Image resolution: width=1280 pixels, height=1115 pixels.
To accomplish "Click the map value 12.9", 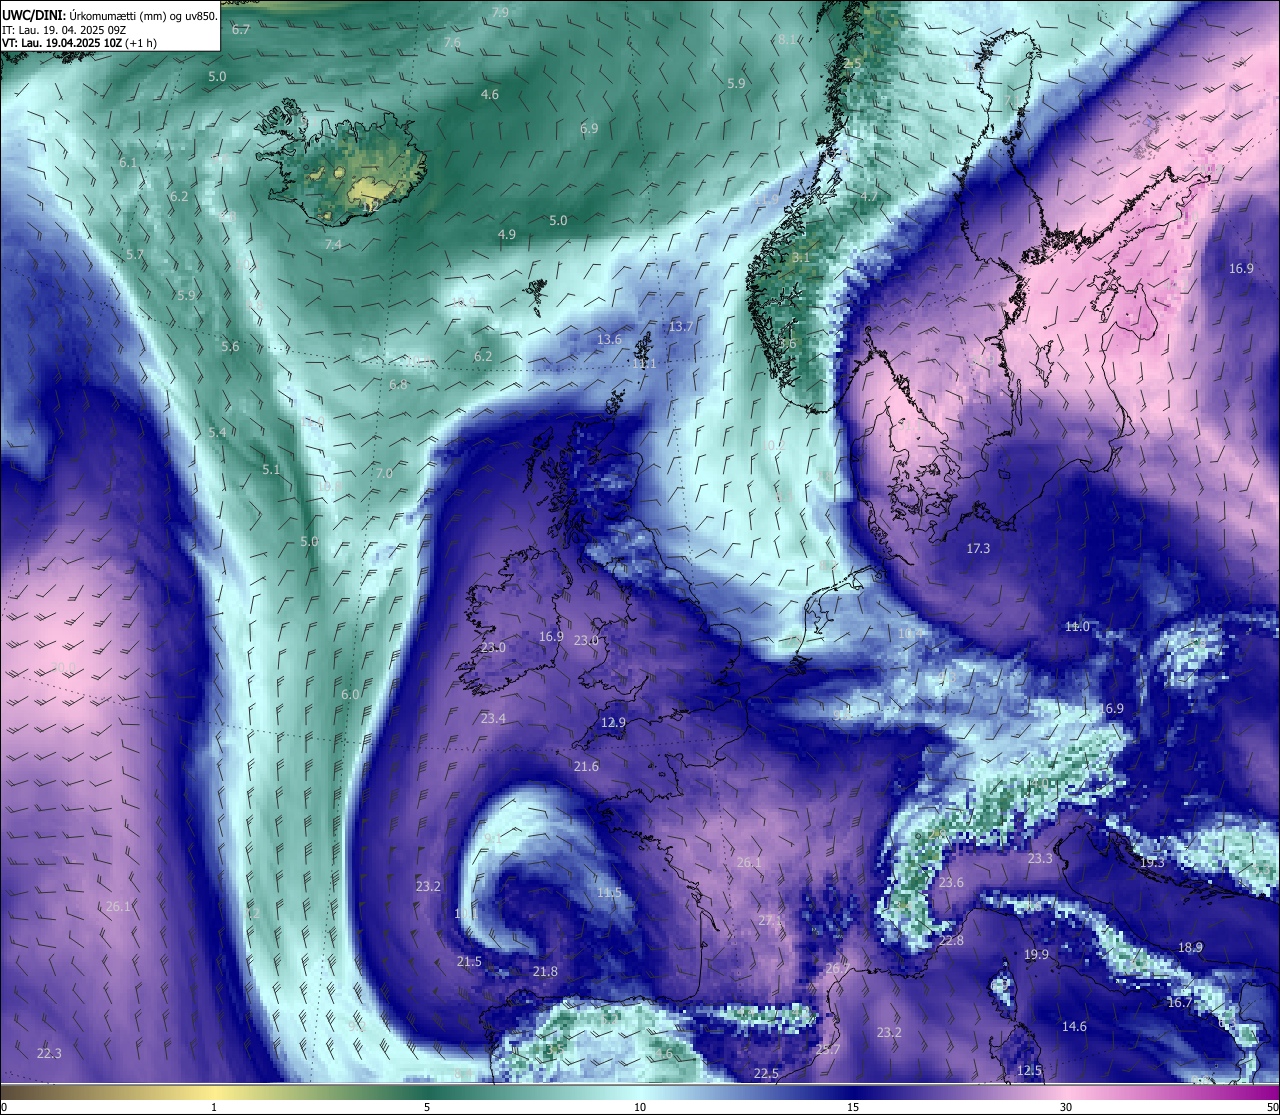I will 613,723.
